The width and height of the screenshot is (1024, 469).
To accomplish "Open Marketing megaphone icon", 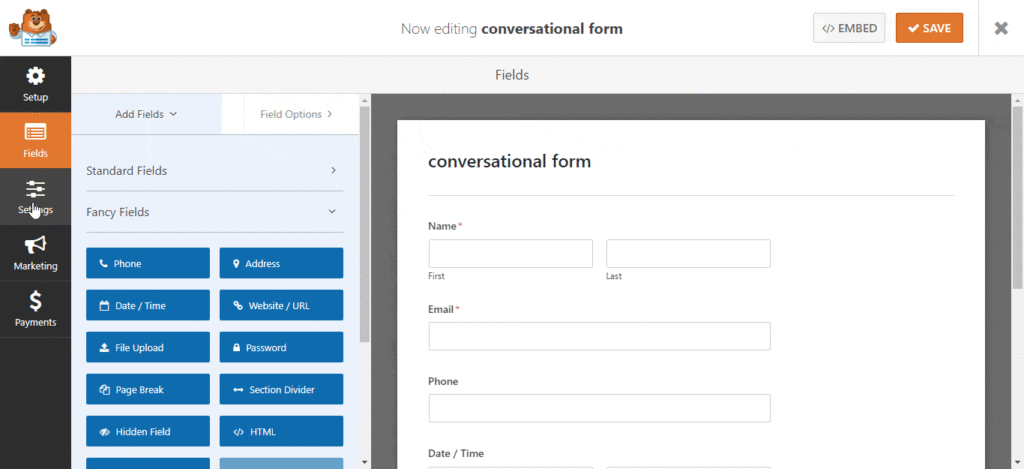I will [35, 245].
